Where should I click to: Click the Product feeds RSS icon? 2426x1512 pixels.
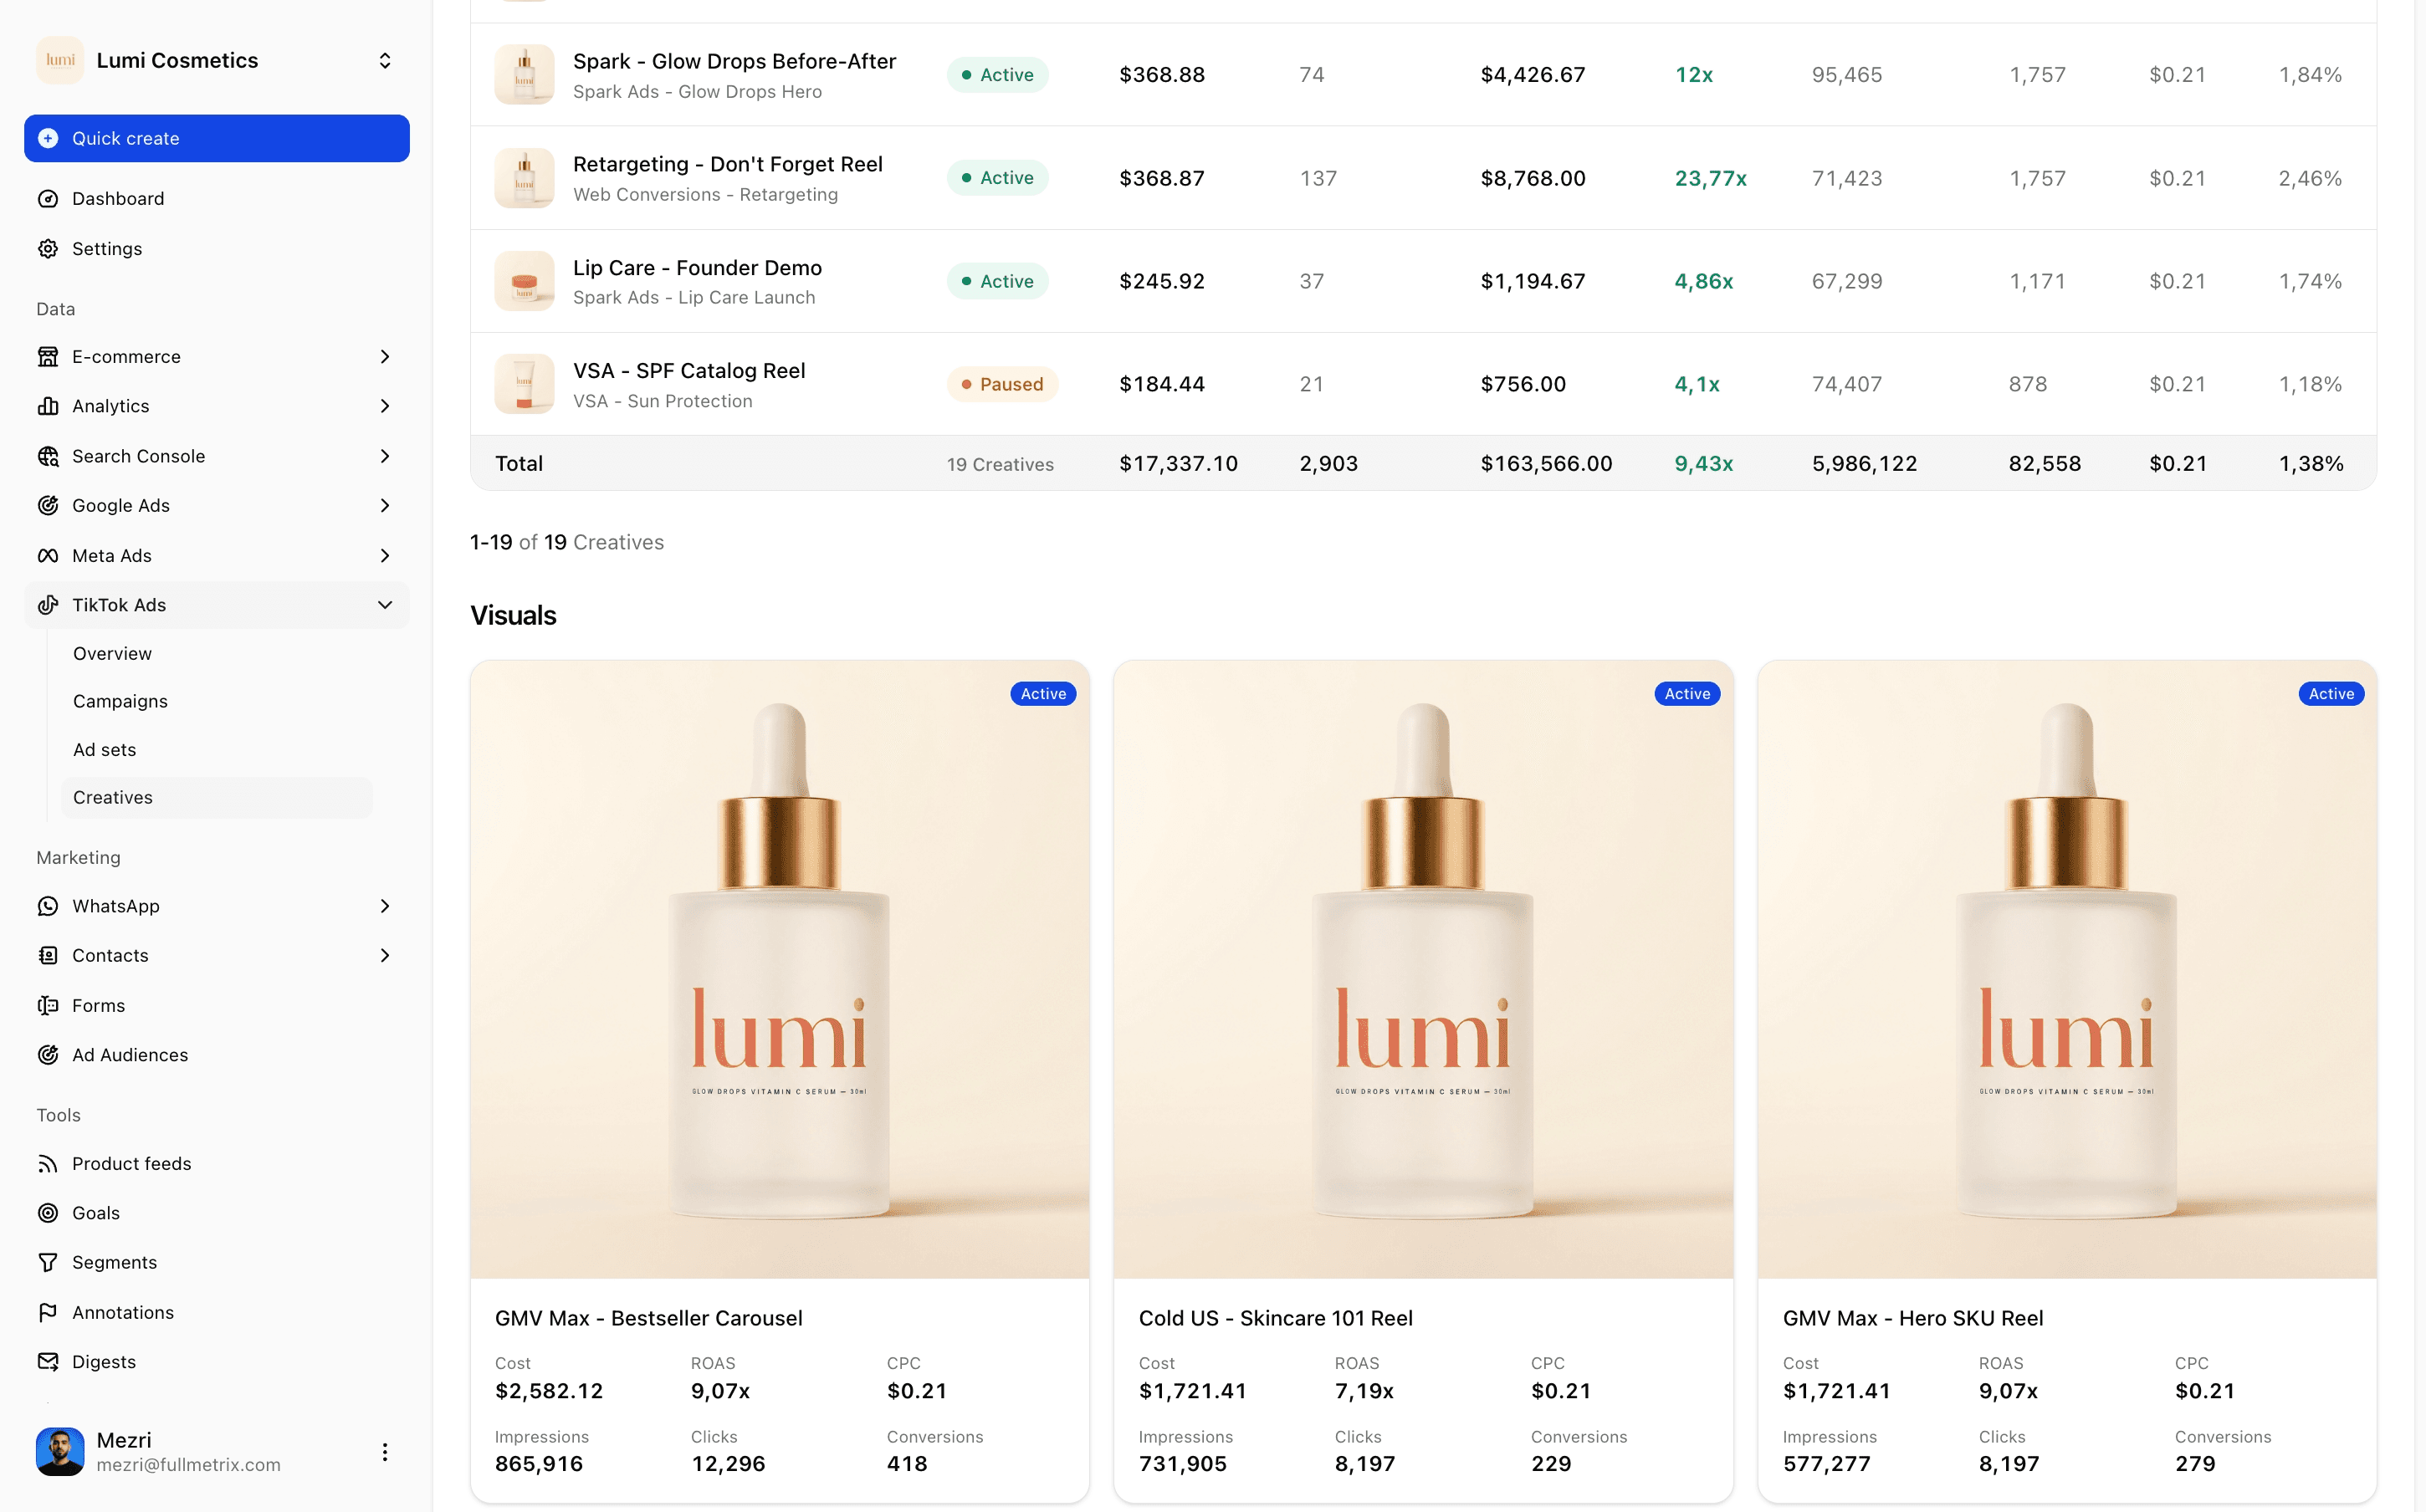(48, 1164)
